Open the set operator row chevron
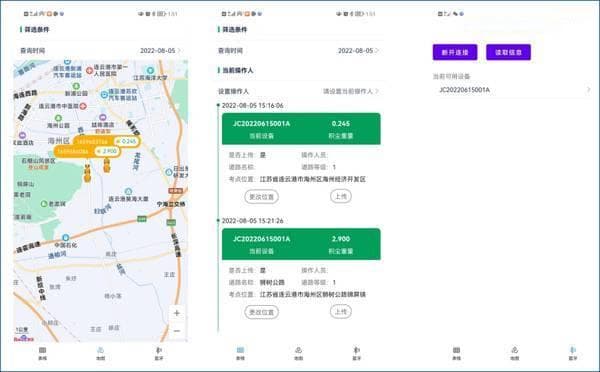This screenshot has height=372, width=600. tap(377, 91)
